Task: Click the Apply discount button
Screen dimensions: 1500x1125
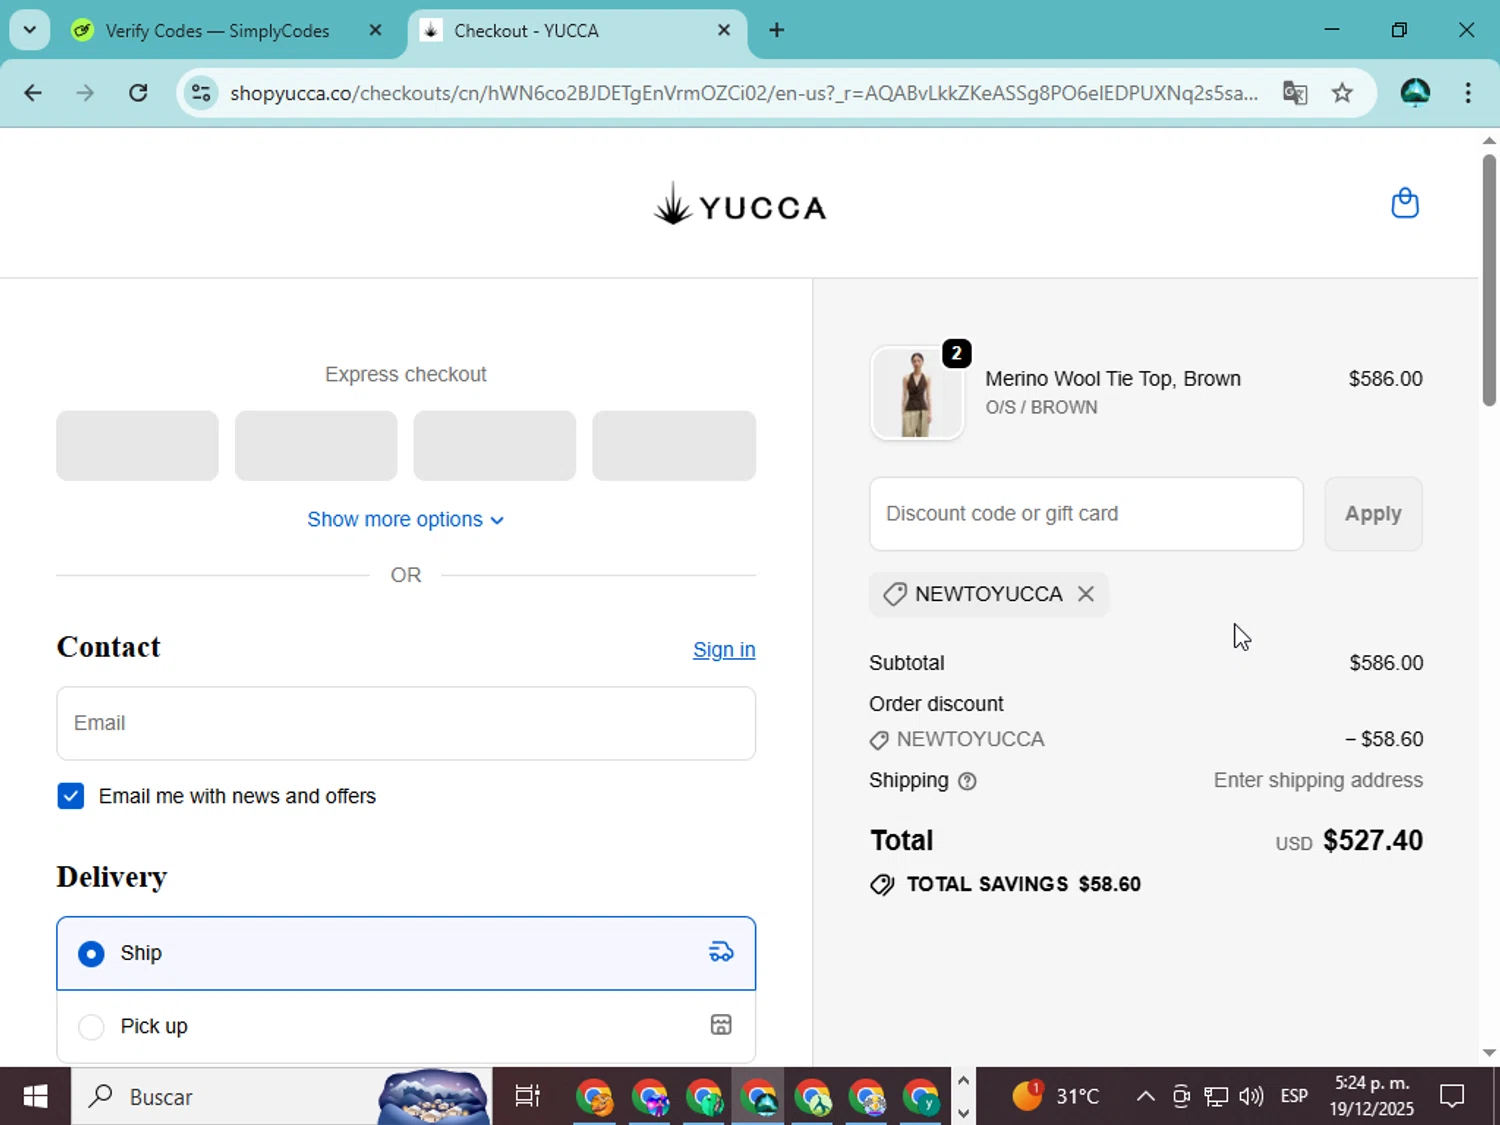Action: [x=1373, y=514]
